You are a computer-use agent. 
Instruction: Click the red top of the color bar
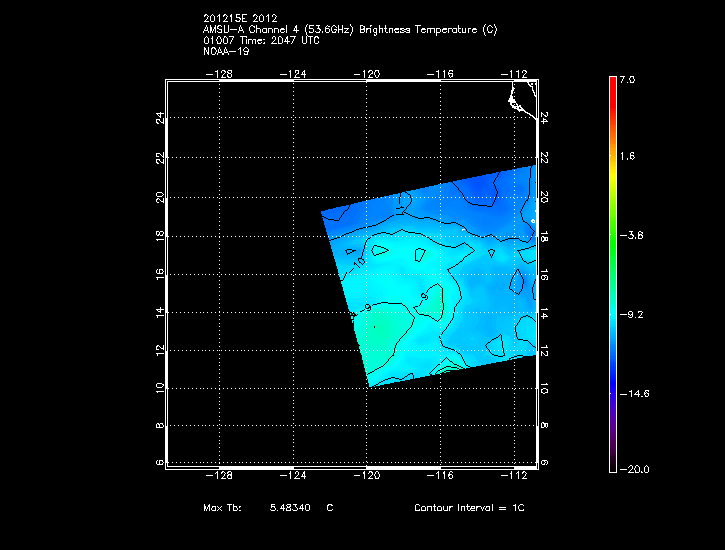pos(612,82)
